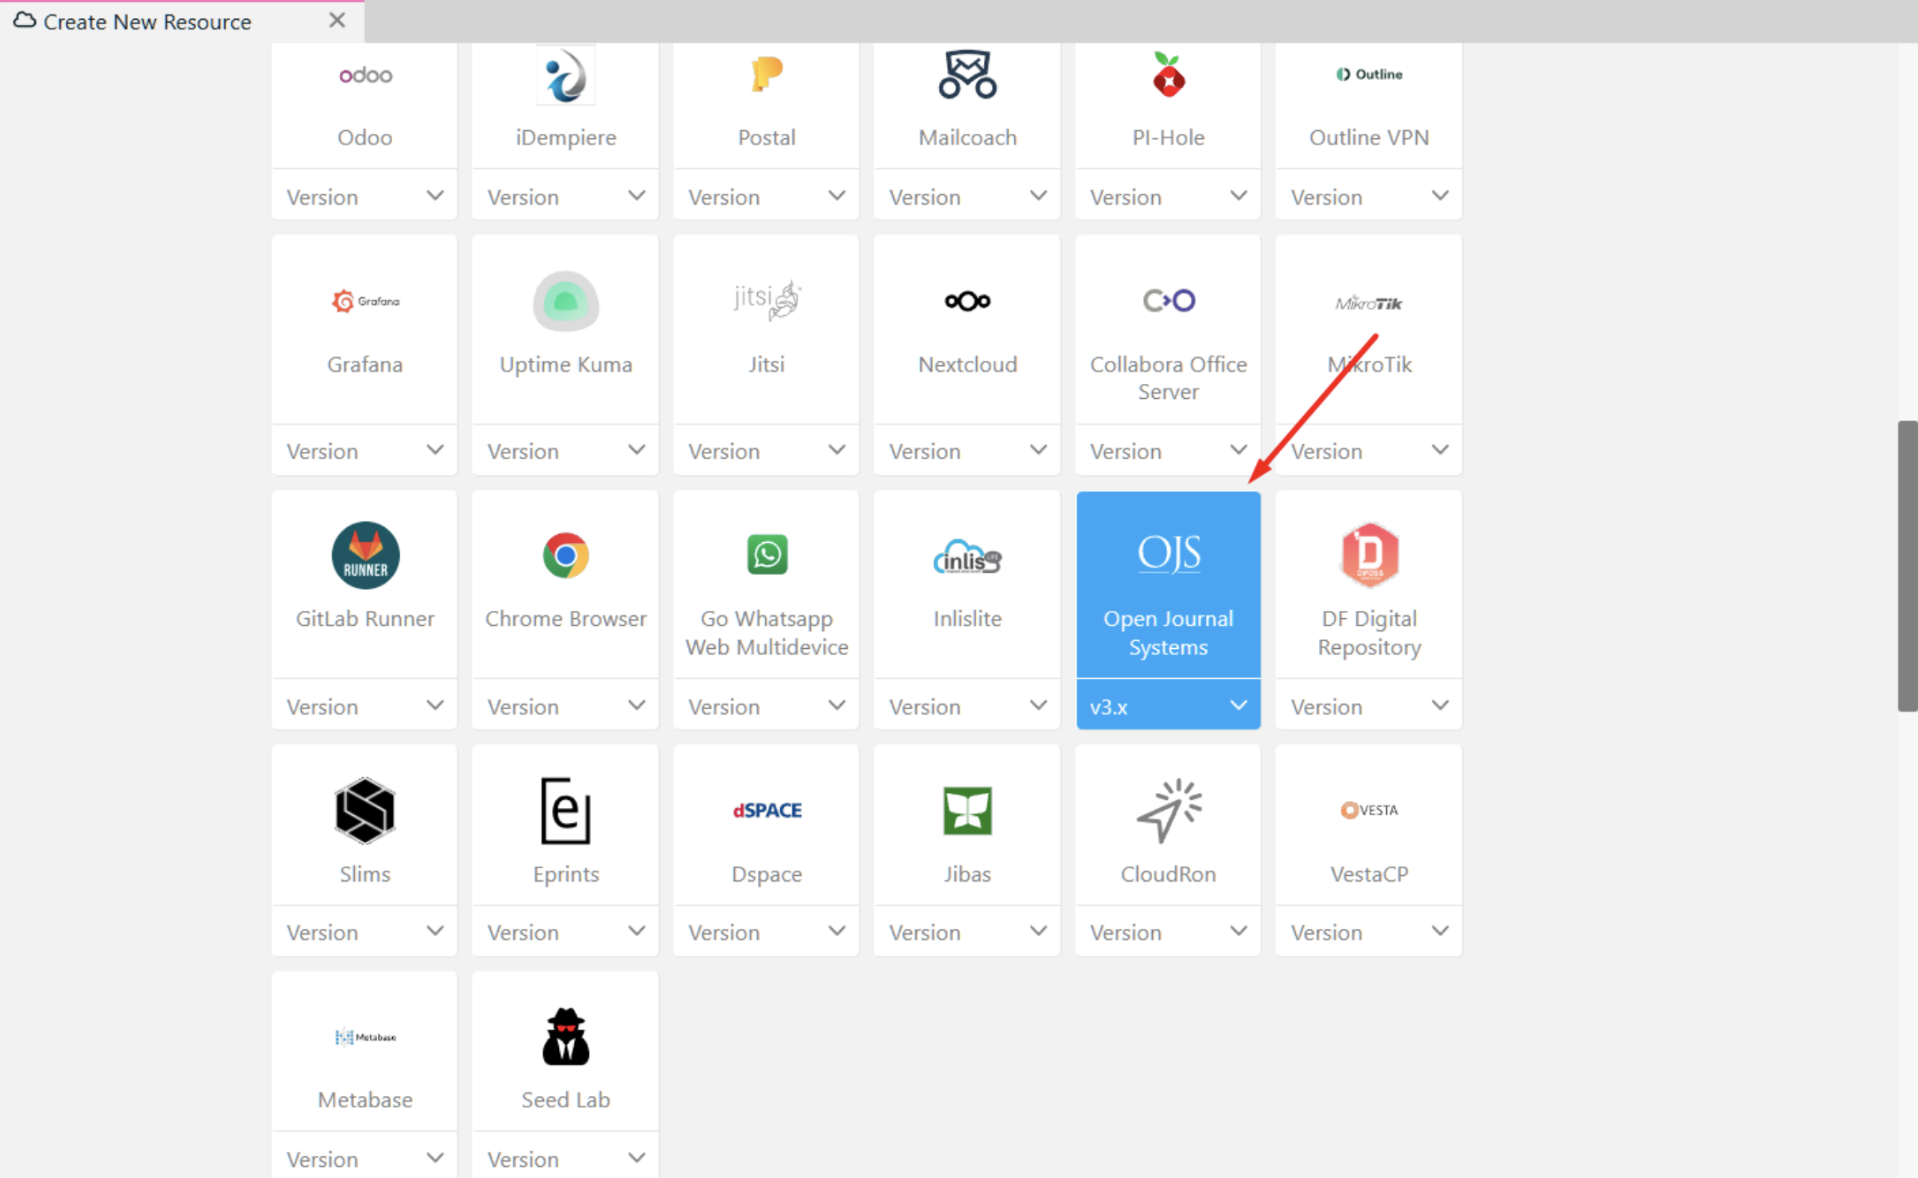Click the GitLab Runner label

pyautogui.click(x=365, y=618)
